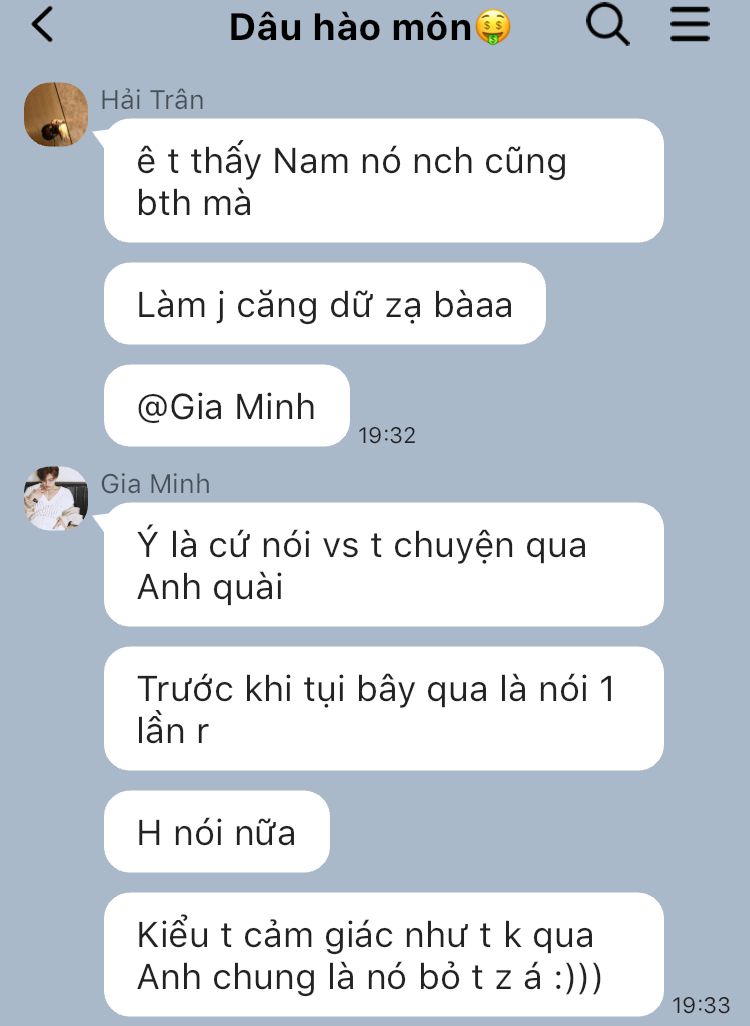The width and height of the screenshot is (750, 1026).
Task: Select message 'Kiểu t cảm giác như'
Action: pyautogui.click(x=384, y=955)
